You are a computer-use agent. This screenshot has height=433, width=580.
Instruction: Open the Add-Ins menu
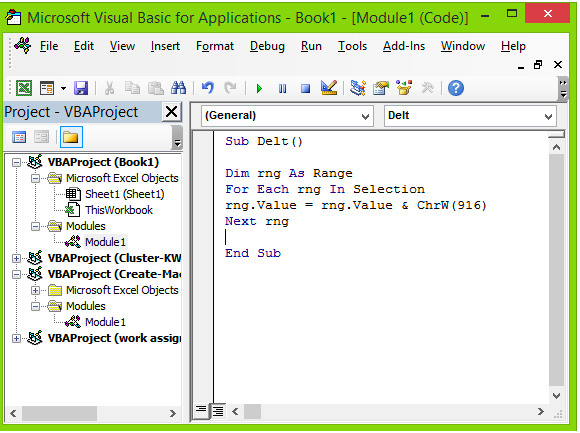[x=404, y=46]
